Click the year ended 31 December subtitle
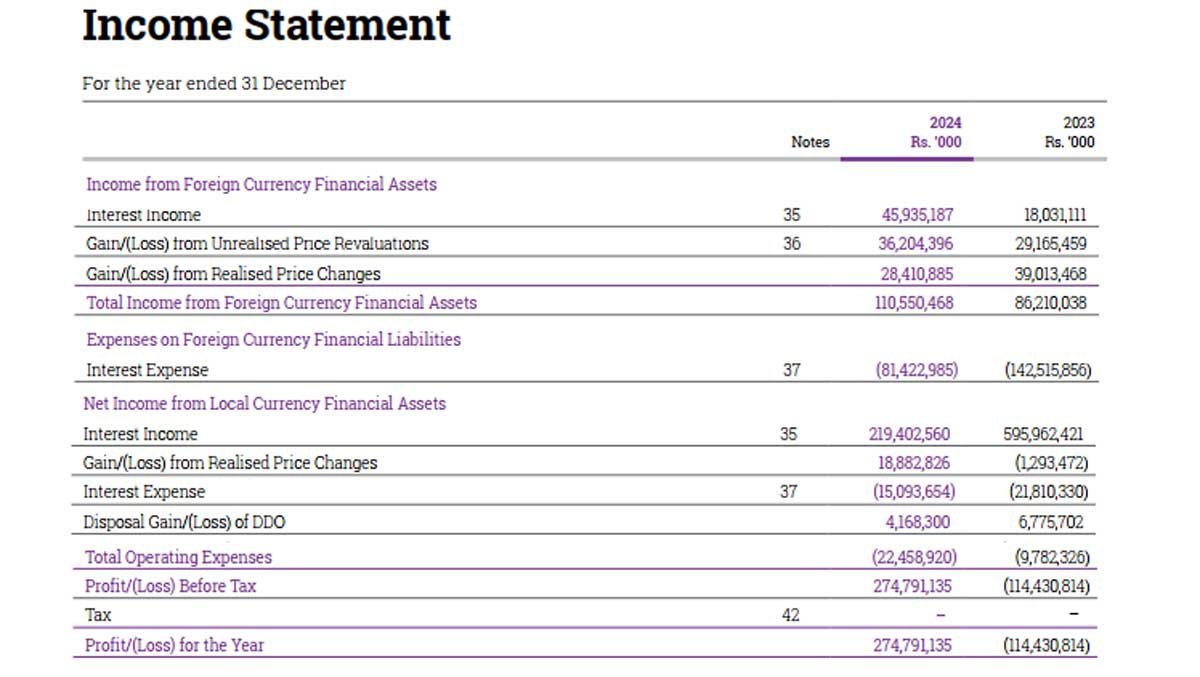 click(214, 84)
